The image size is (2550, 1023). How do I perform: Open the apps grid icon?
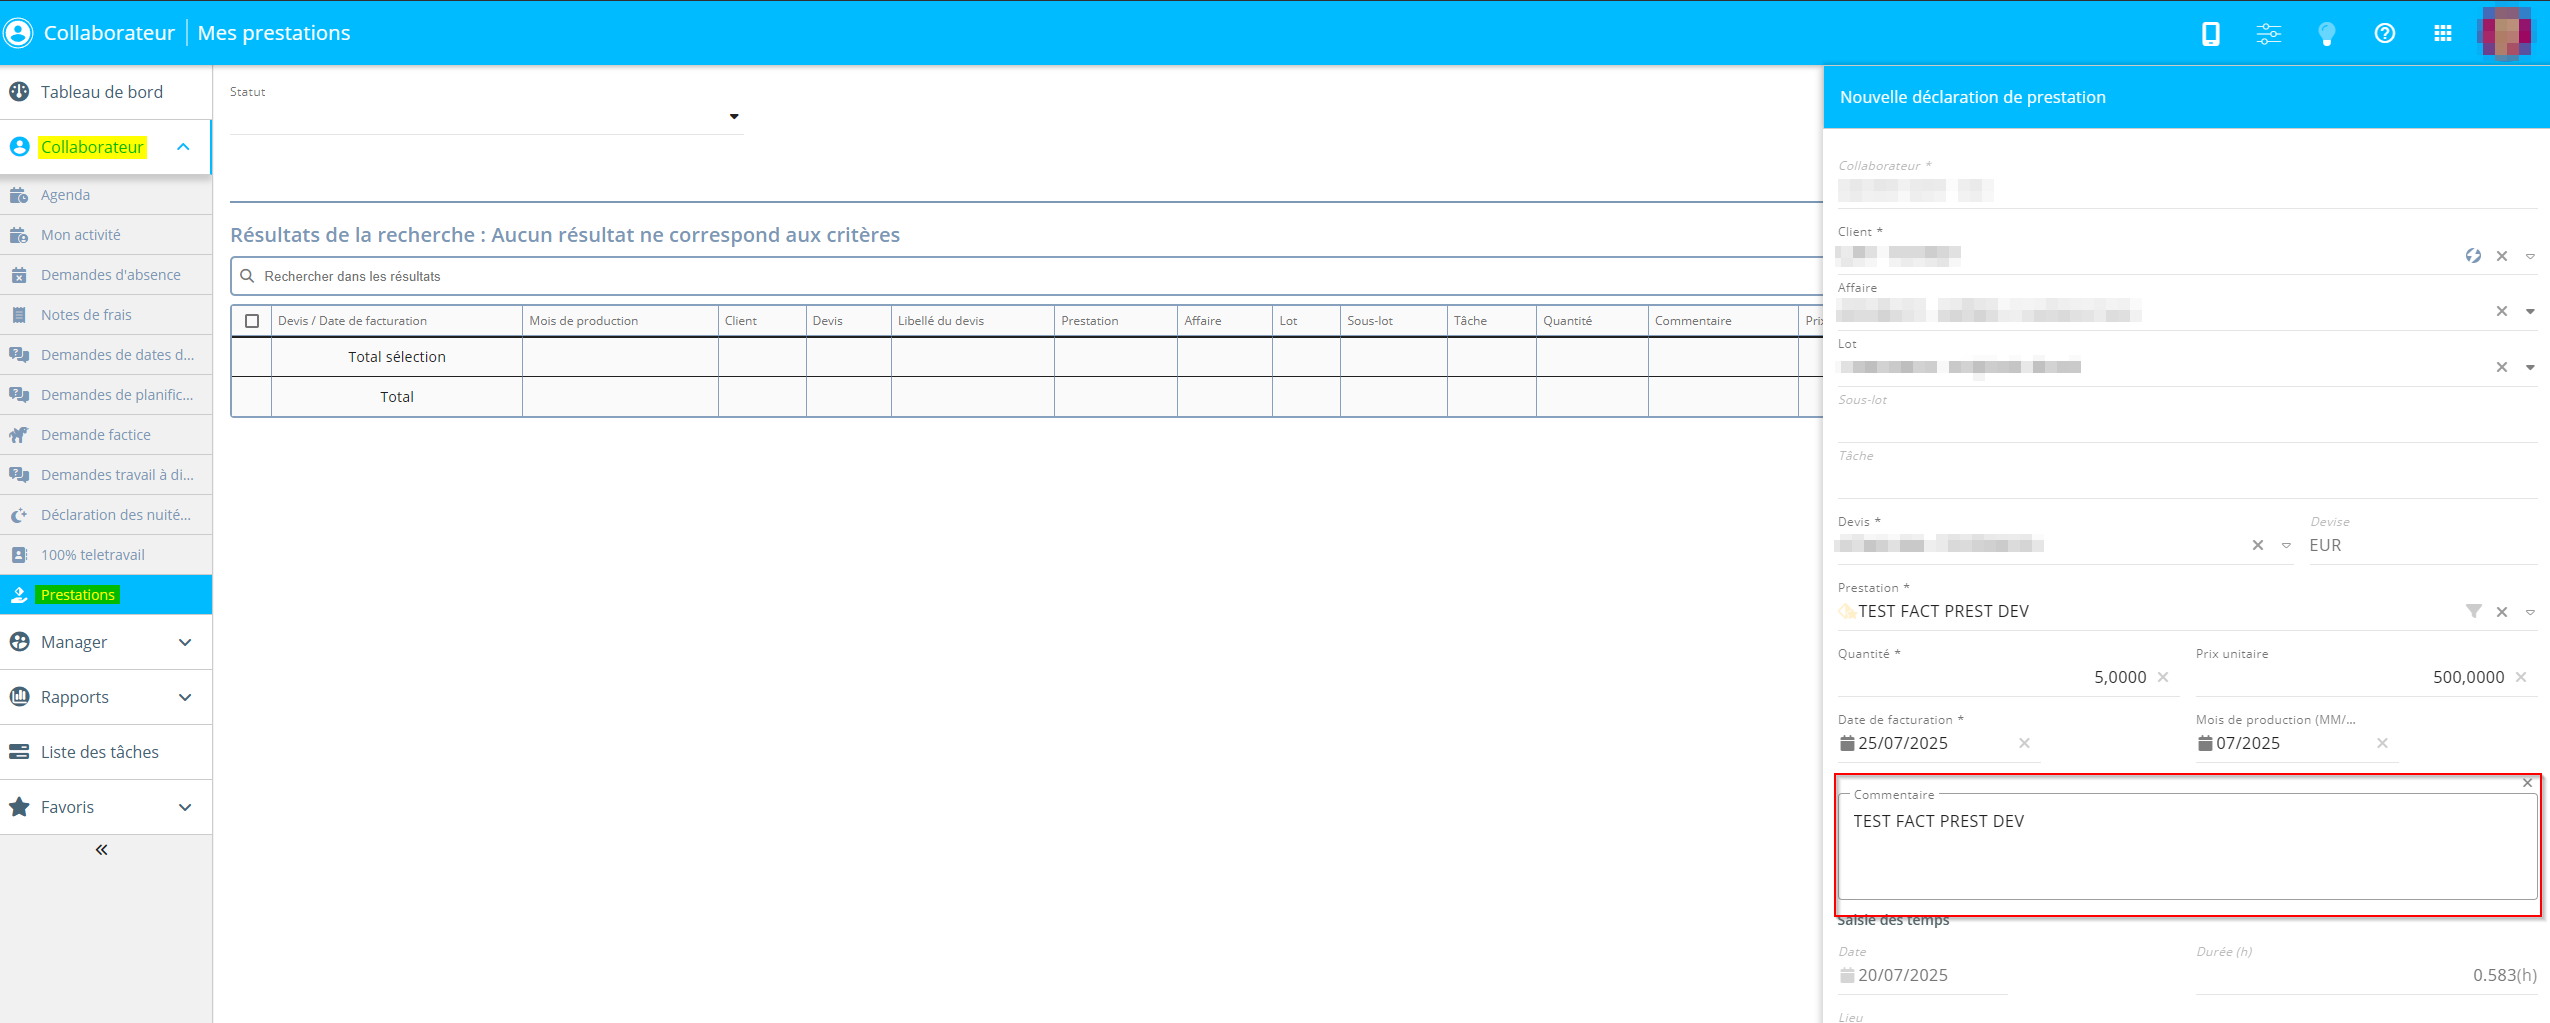click(x=2442, y=34)
